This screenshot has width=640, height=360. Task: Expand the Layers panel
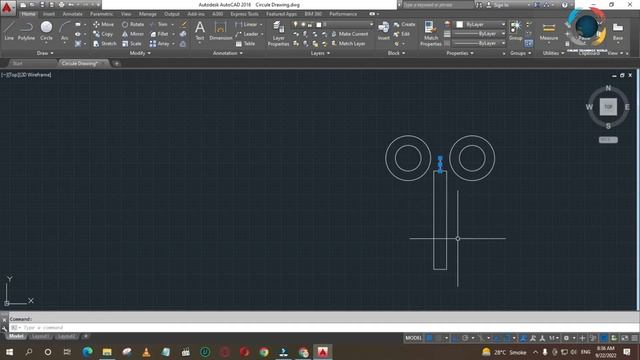tap(320, 53)
